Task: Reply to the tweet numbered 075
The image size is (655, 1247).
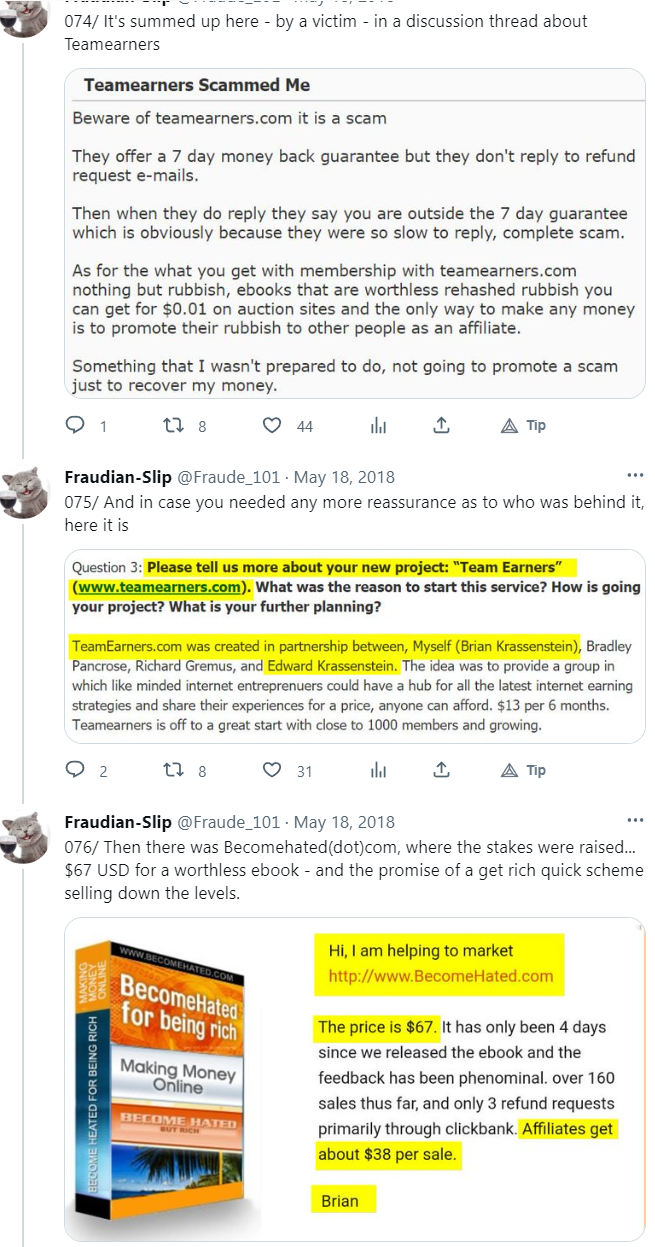Action: tap(76, 770)
